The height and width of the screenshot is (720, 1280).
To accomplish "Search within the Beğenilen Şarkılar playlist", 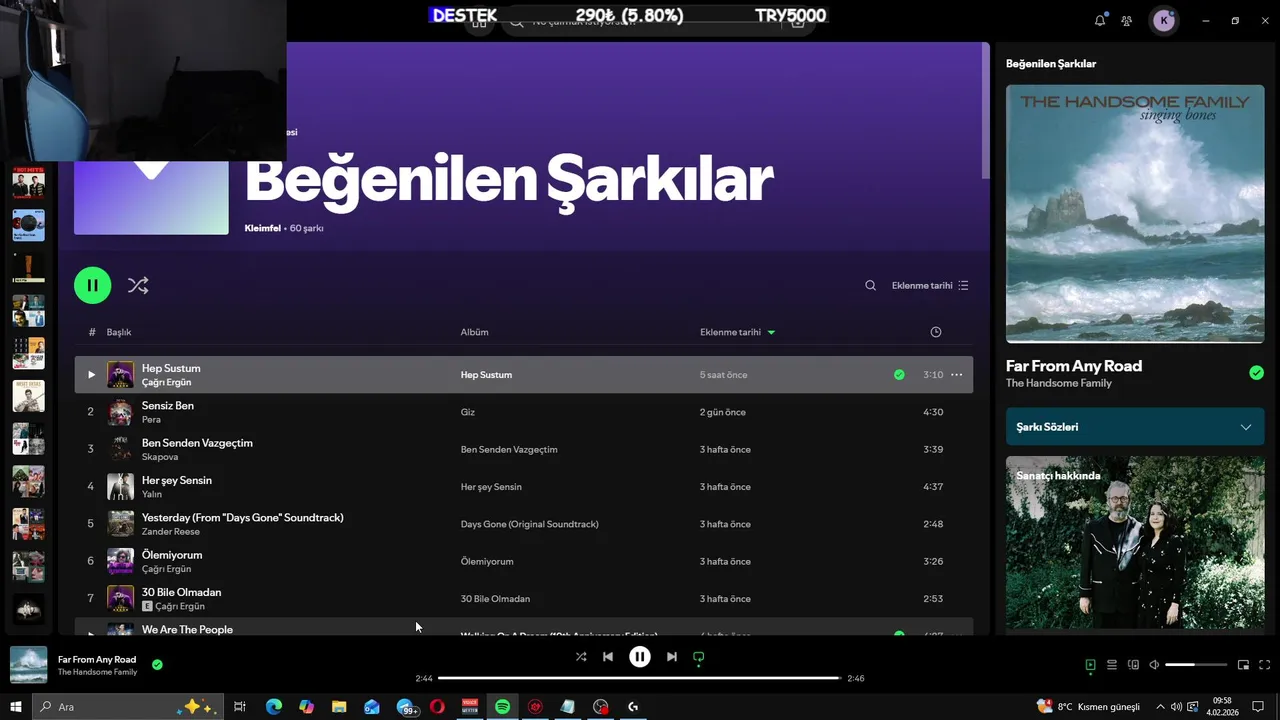I will (870, 285).
